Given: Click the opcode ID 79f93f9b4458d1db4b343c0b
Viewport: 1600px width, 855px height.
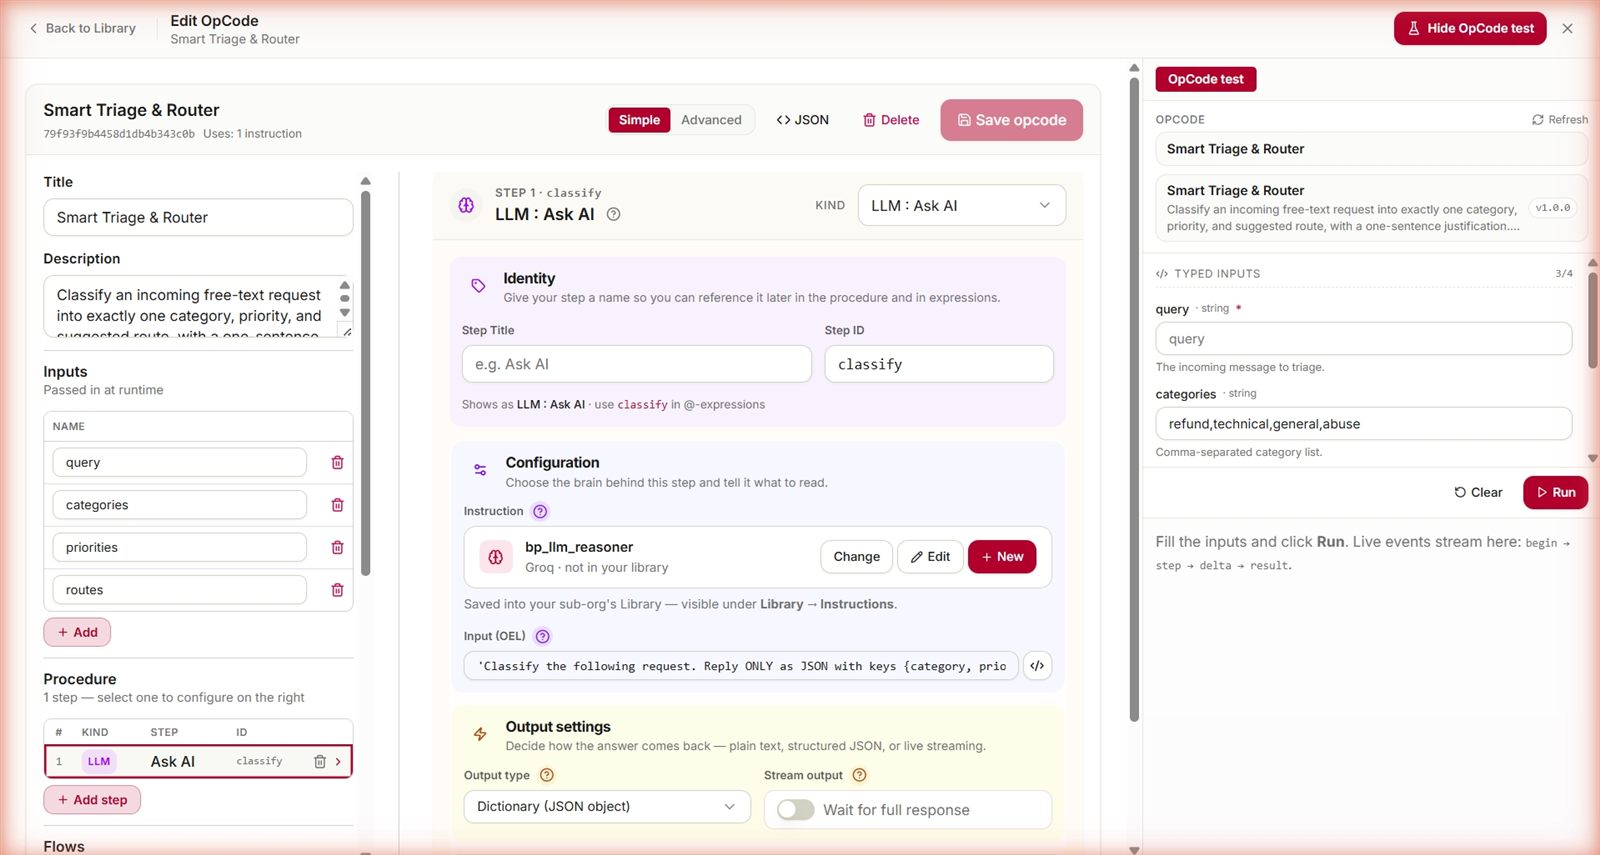Looking at the screenshot, I should (x=119, y=134).
